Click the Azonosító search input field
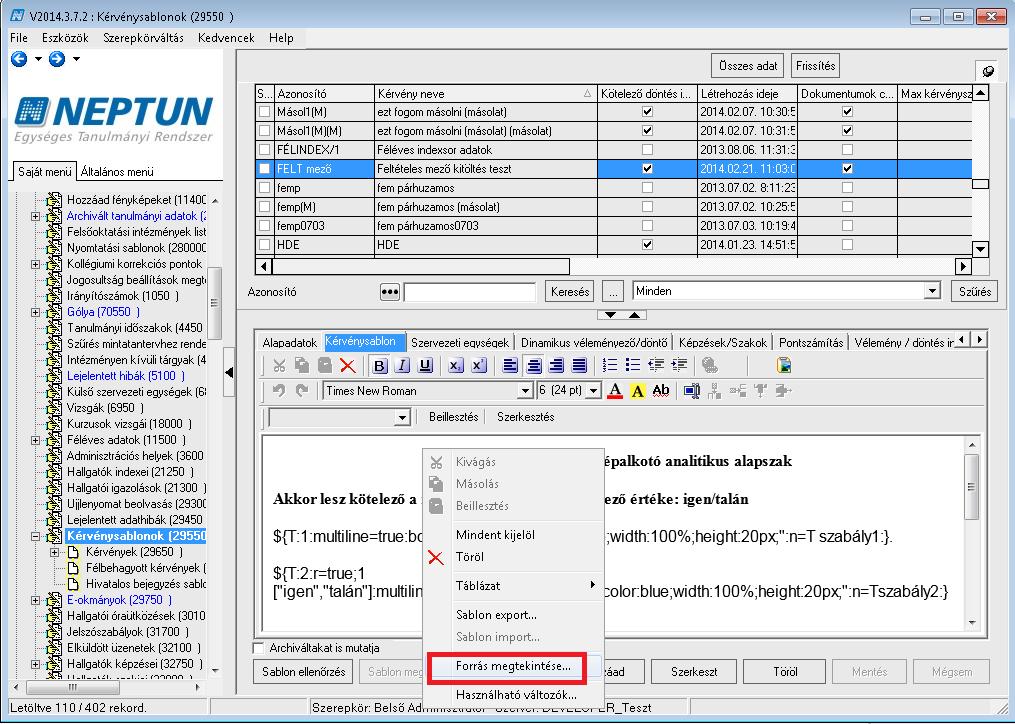 470,292
